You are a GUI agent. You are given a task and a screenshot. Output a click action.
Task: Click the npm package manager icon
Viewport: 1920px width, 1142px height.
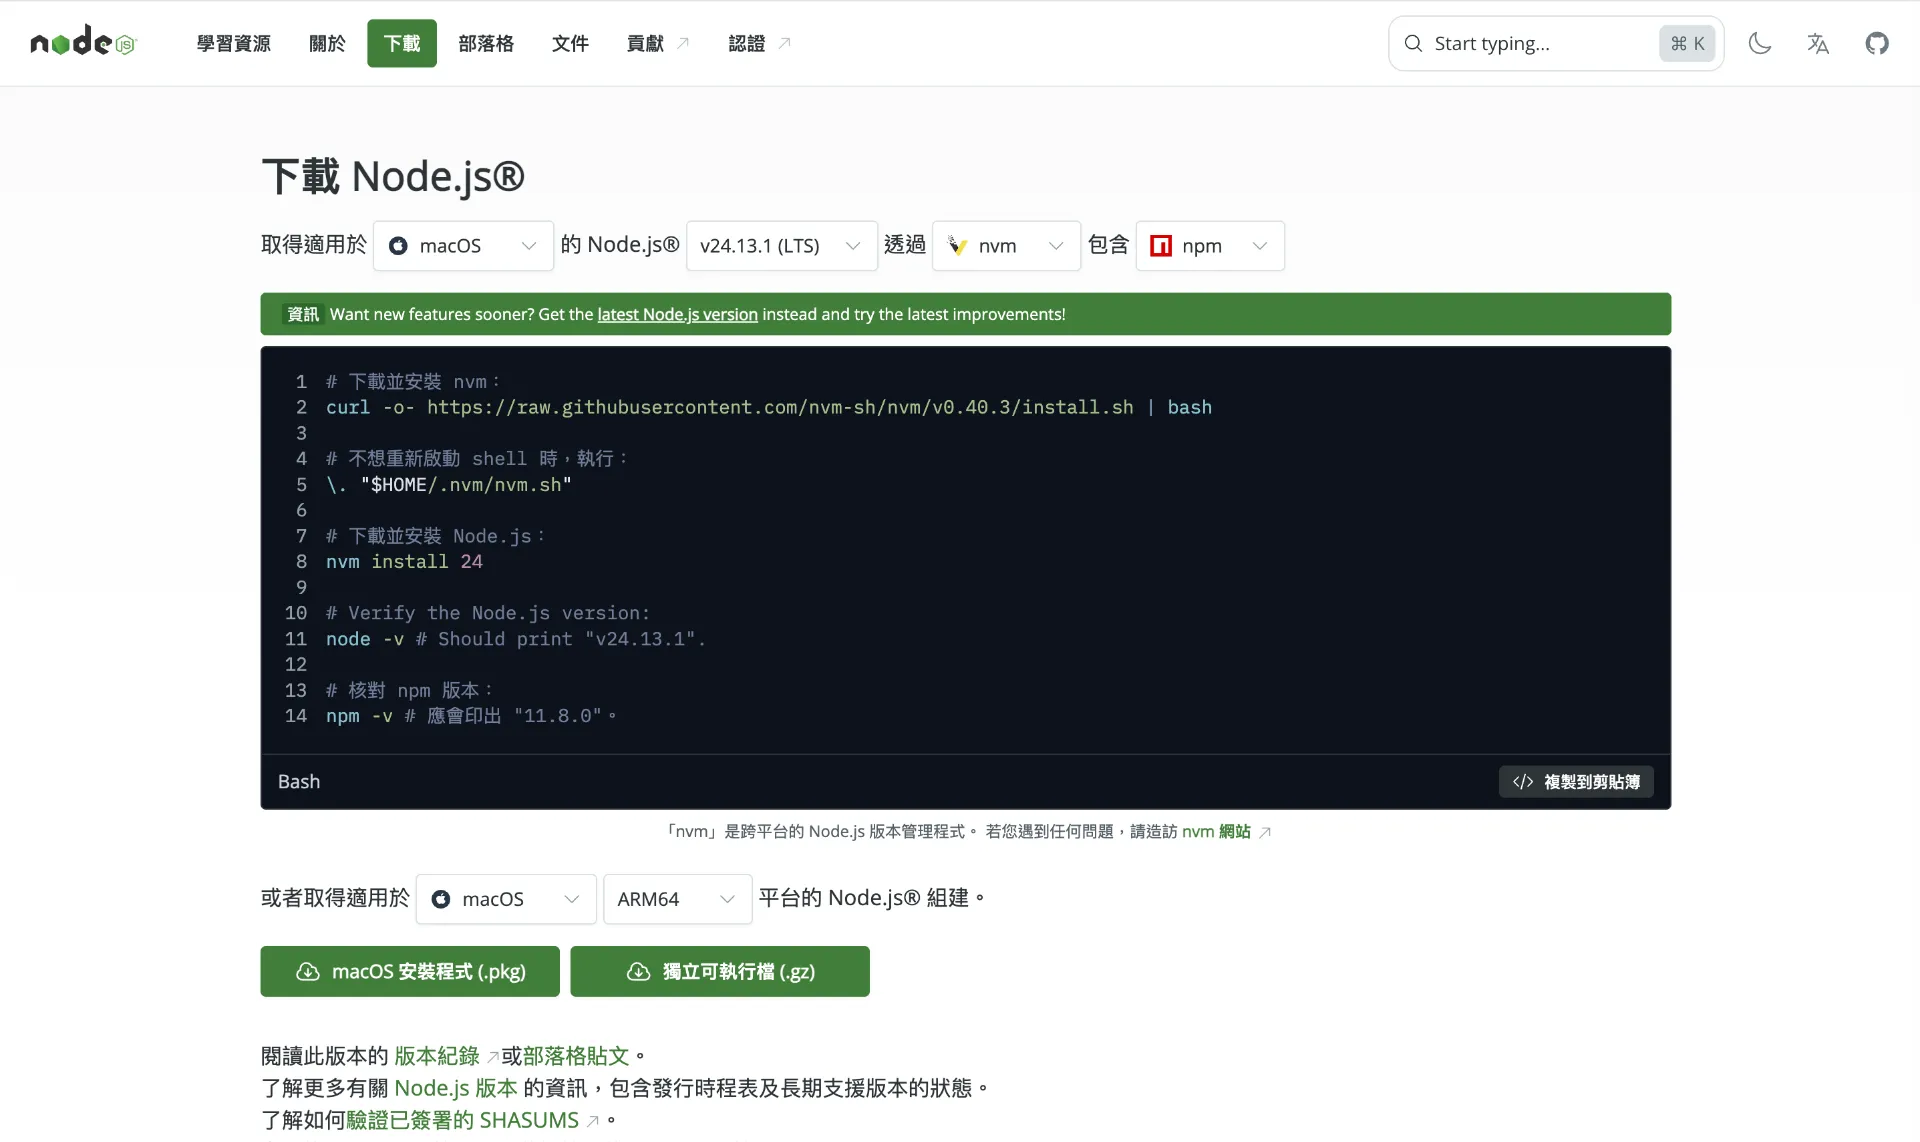(x=1161, y=246)
